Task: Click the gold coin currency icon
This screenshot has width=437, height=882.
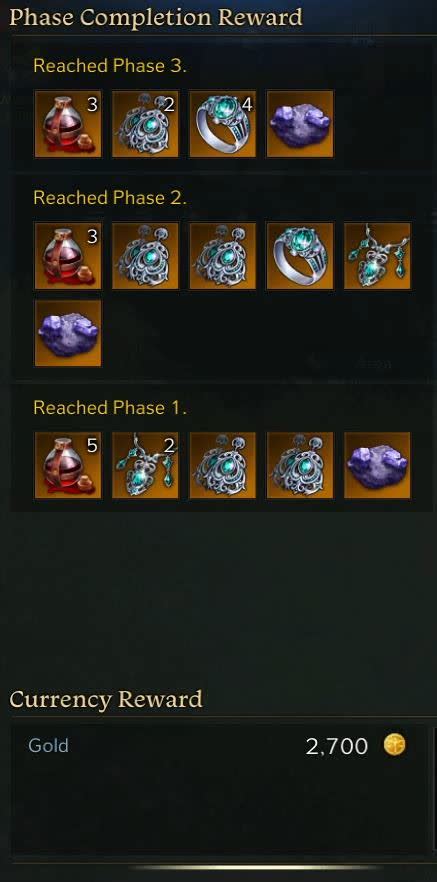Action: click(394, 746)
